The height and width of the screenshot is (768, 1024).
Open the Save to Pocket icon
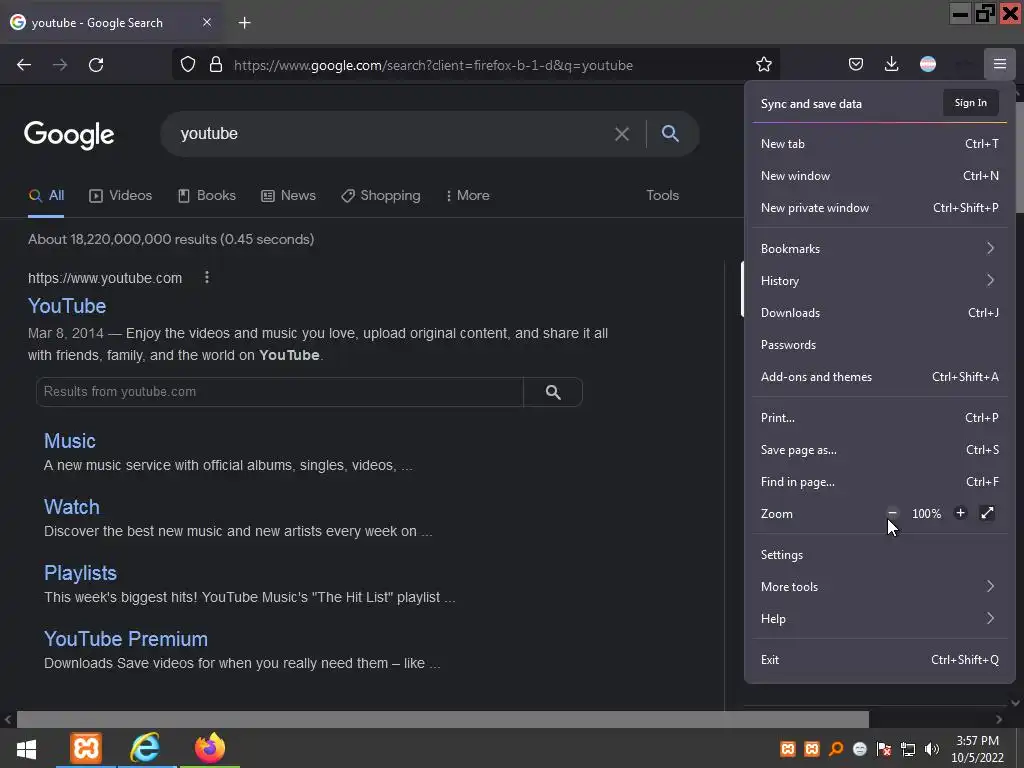point(856,64)
